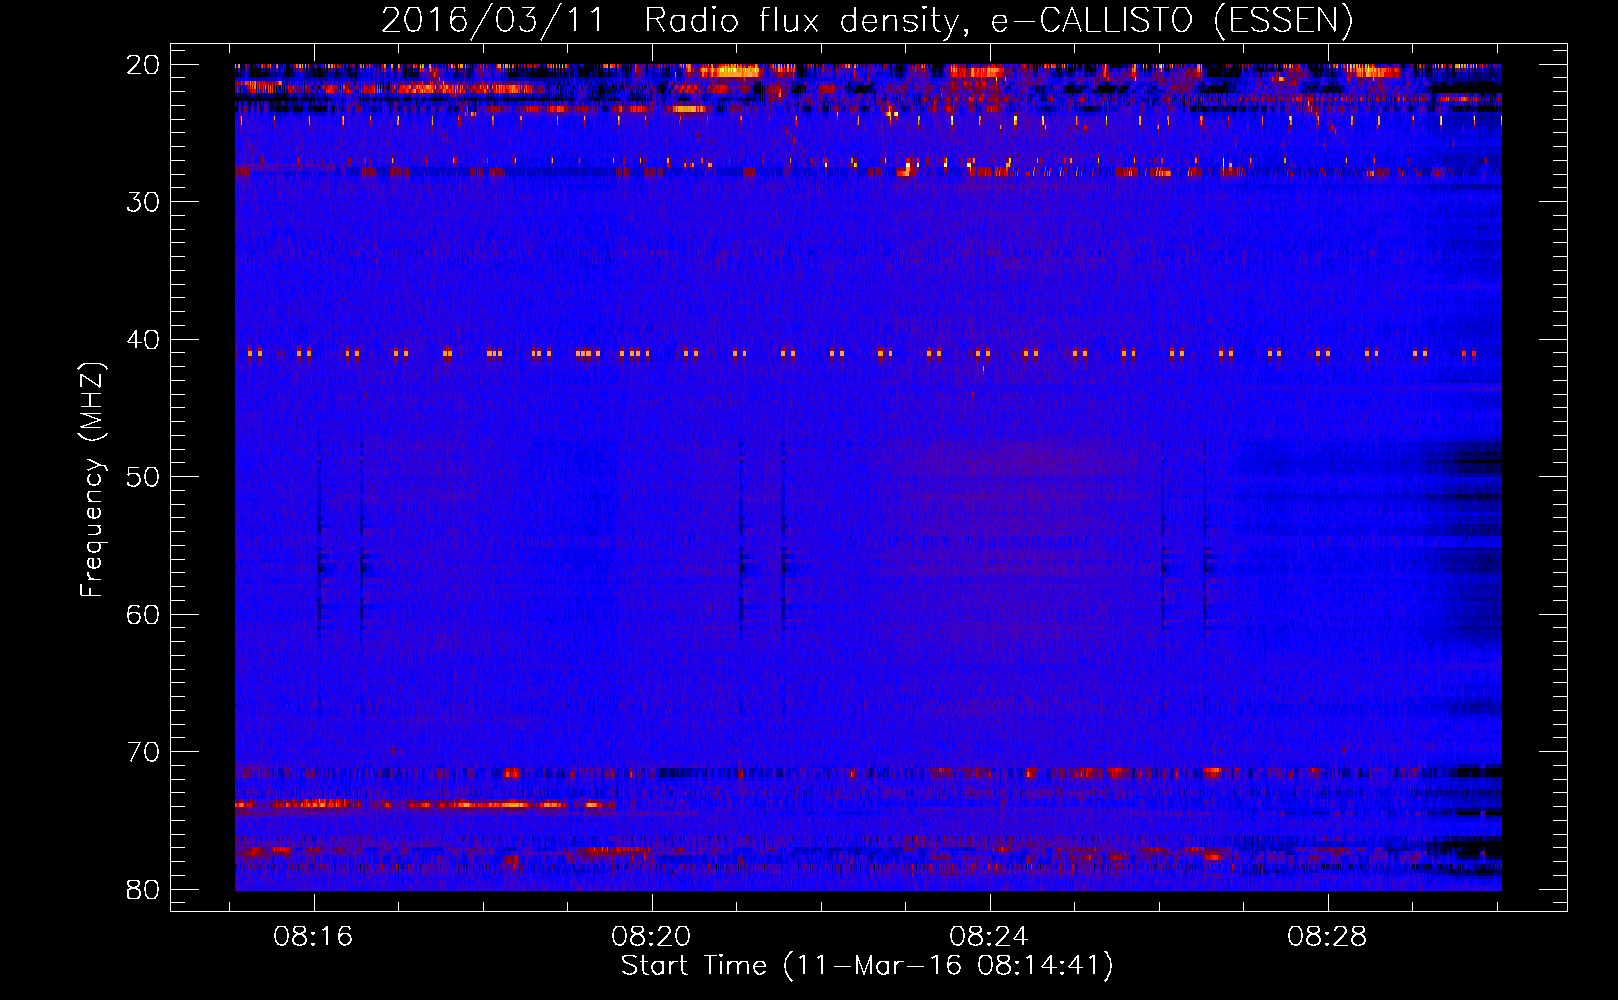Select the 08:24 time tick label
1618x1000 pixels.
pyautogui.click(x=989, y=937)
